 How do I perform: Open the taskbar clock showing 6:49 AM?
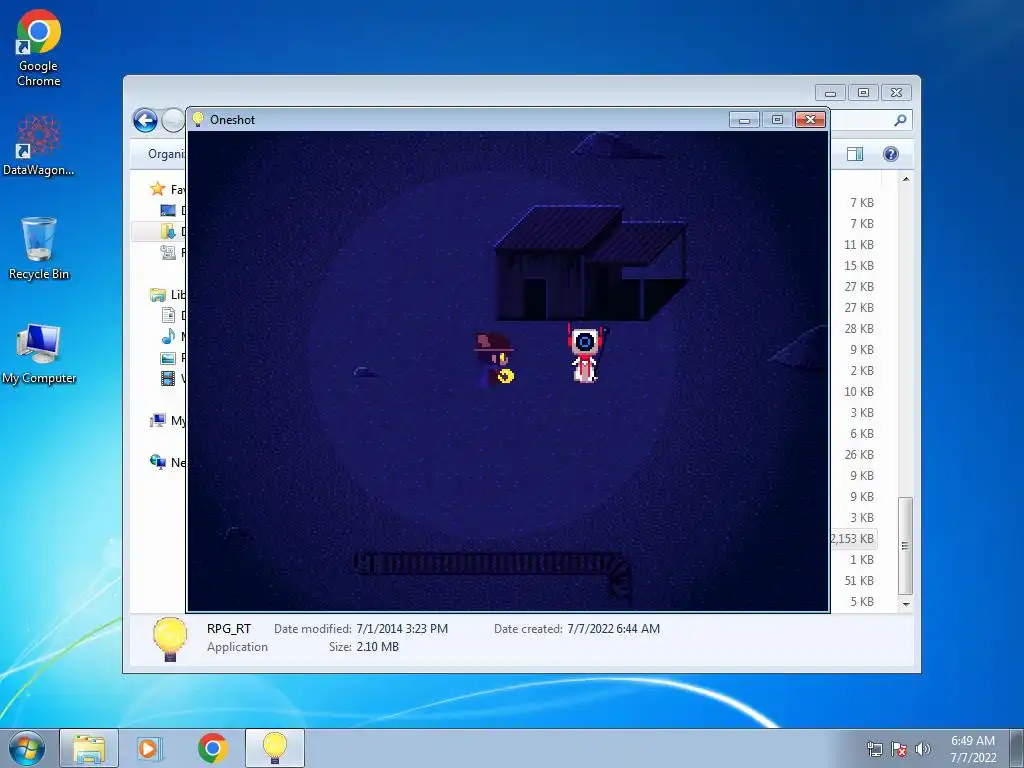click(972, 749)
